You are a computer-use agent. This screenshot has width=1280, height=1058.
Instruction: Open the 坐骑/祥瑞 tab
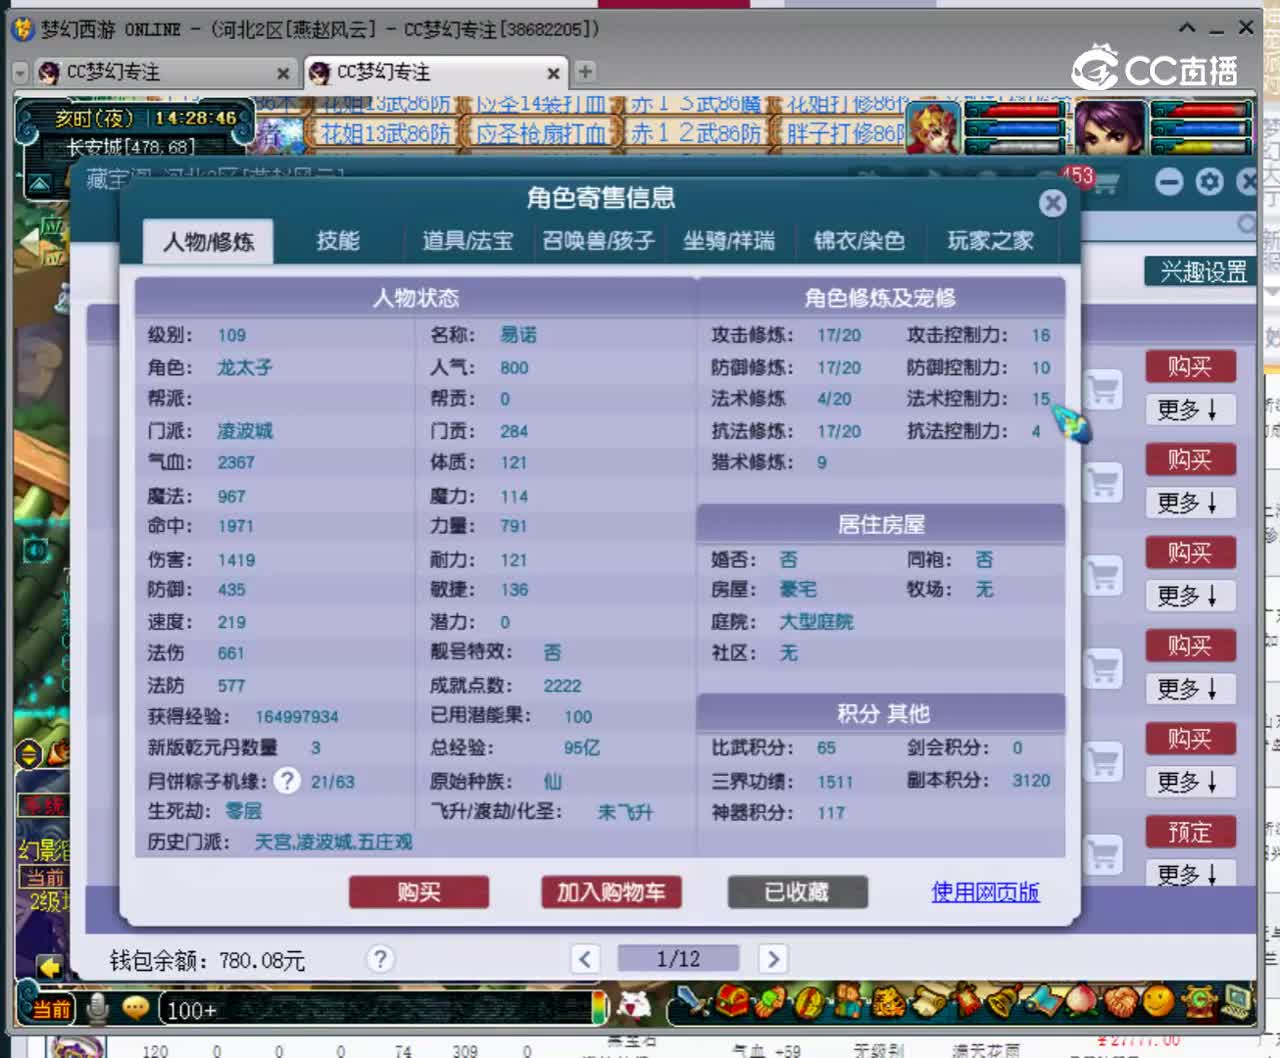[x=728, y=240]
